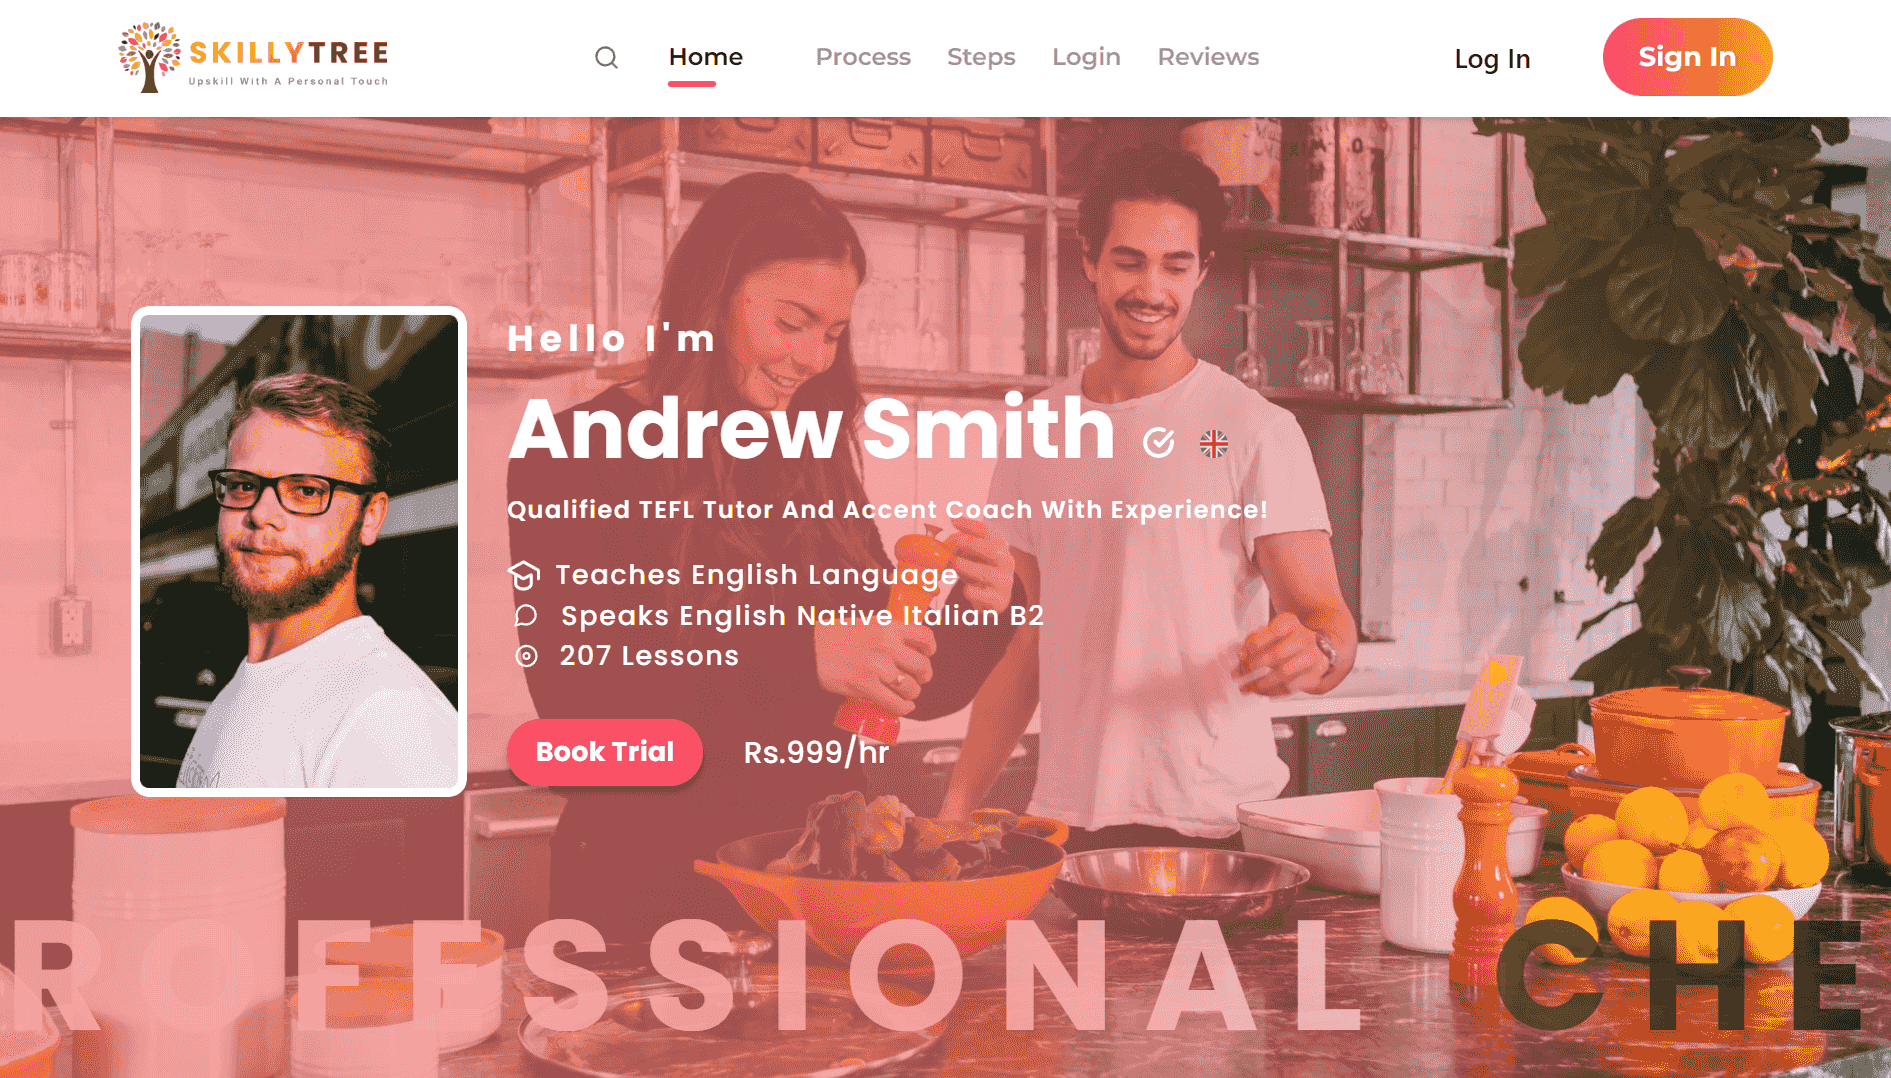
Task: Go to the Process nav item
Action: (863, 57)
